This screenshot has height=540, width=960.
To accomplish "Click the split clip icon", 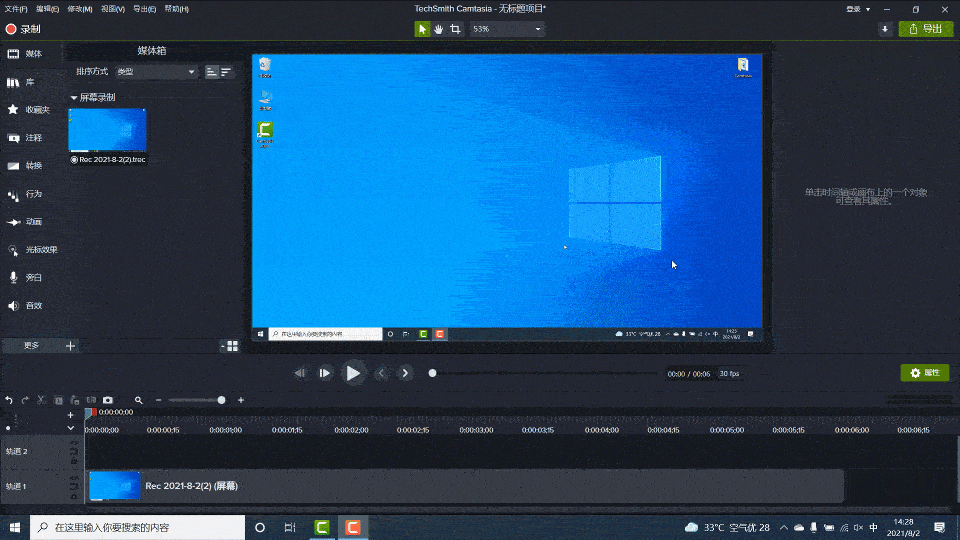I will pos(91,400).
